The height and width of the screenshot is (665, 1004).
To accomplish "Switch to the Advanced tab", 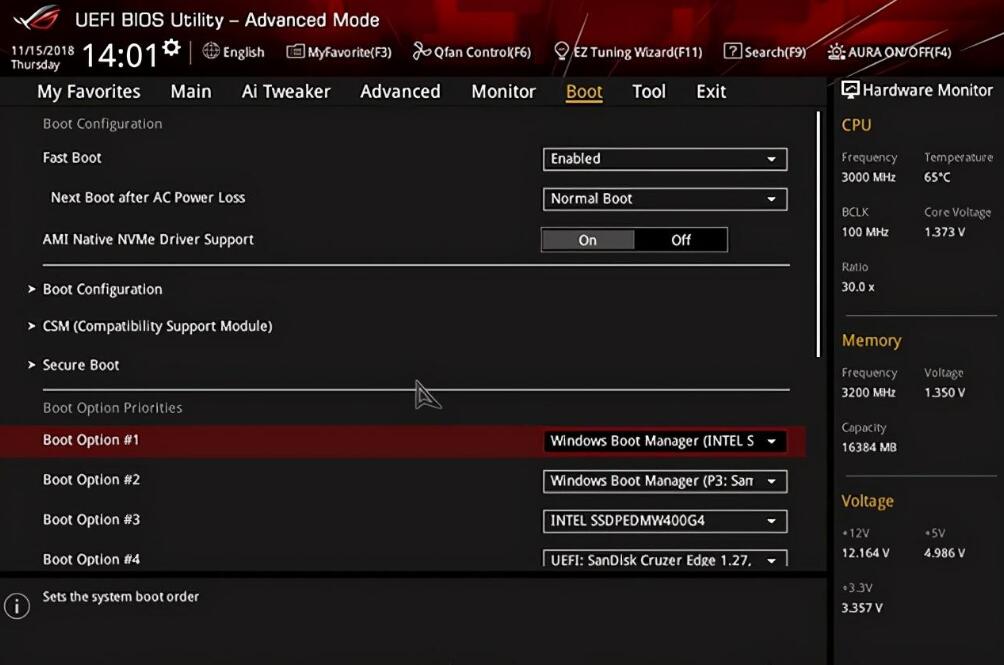I will (x=400, y=91).
